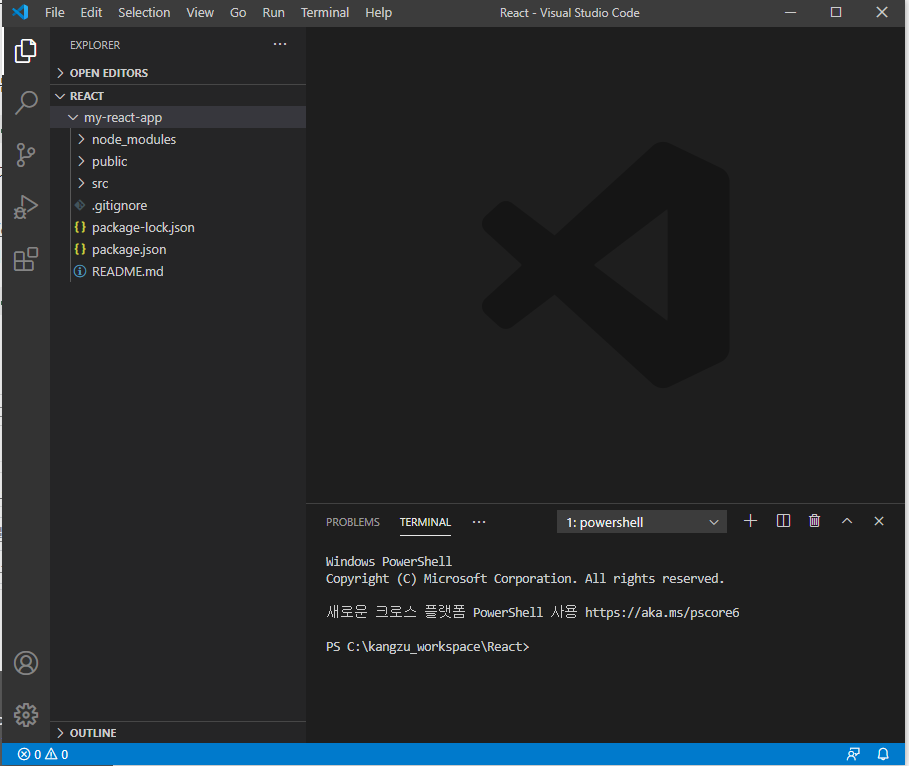Click the PS C:\kangzu_workspace\React> prompt line
Viewport: 909px width, 766px height.
[x=427, y=647]
